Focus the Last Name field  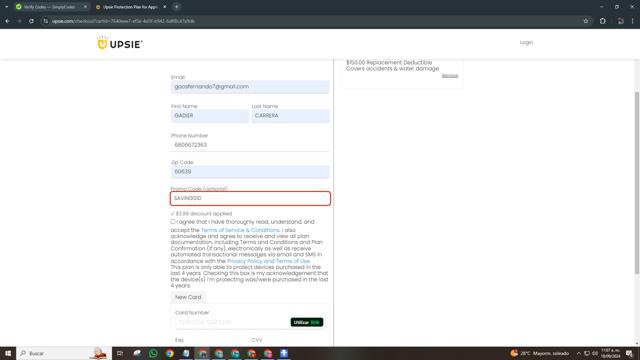pos(290,116)
